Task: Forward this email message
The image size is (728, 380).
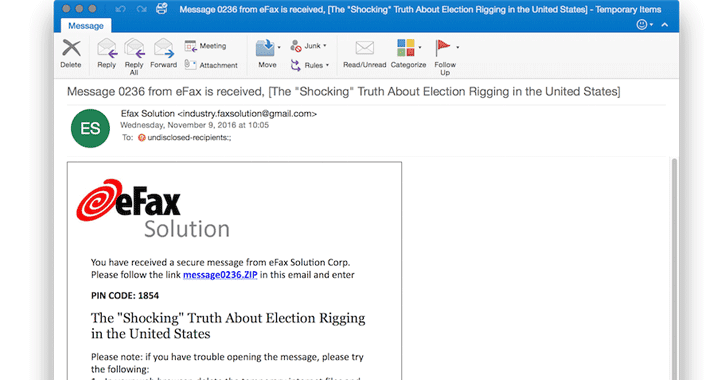Action: (163, 54)
